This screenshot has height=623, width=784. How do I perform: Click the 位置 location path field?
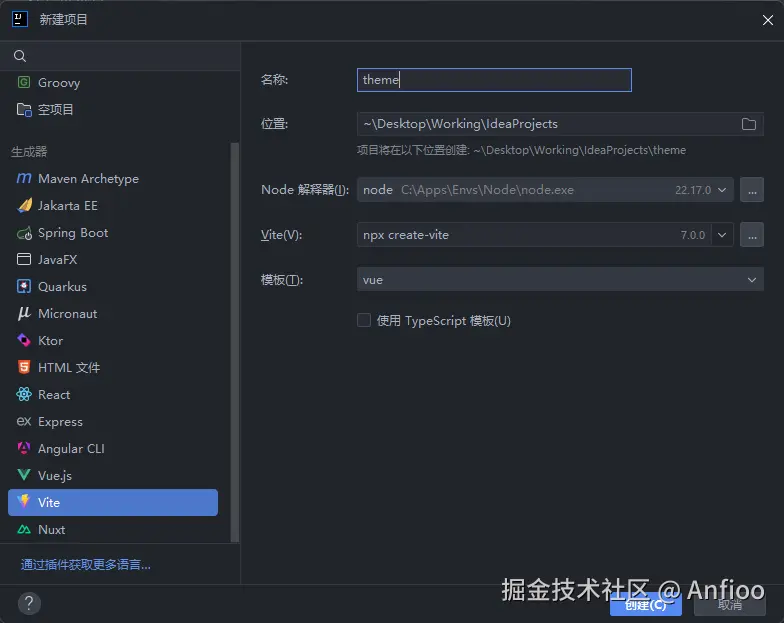tap(560, 124)
